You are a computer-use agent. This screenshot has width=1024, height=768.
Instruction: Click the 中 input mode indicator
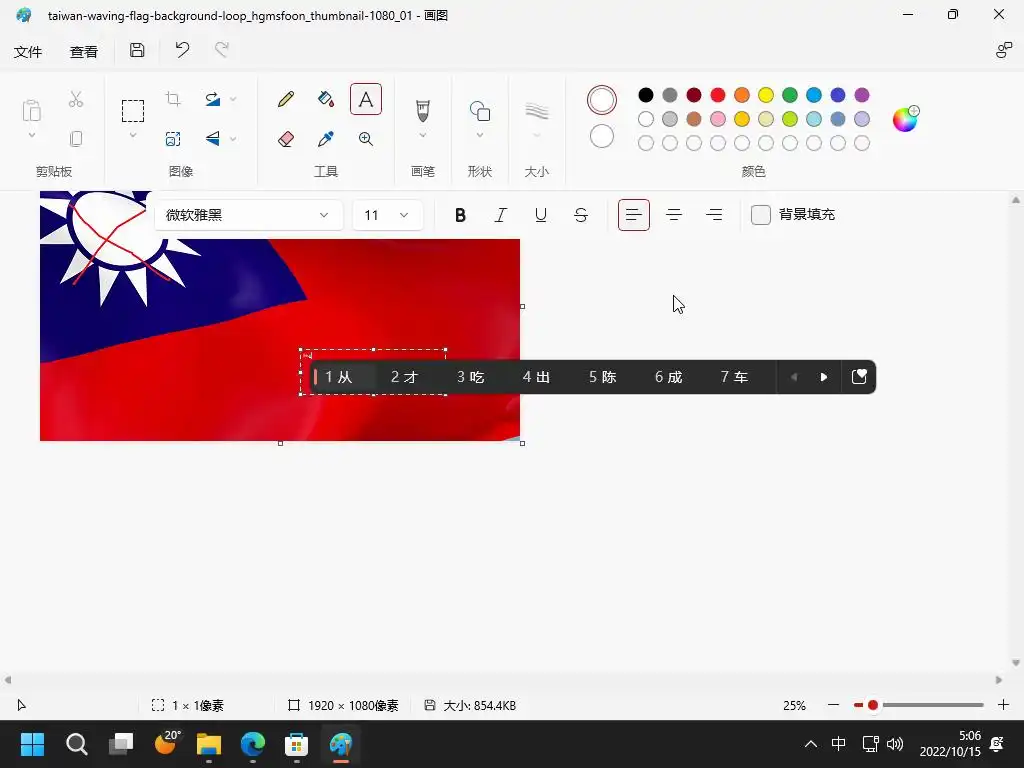[839, 744]
